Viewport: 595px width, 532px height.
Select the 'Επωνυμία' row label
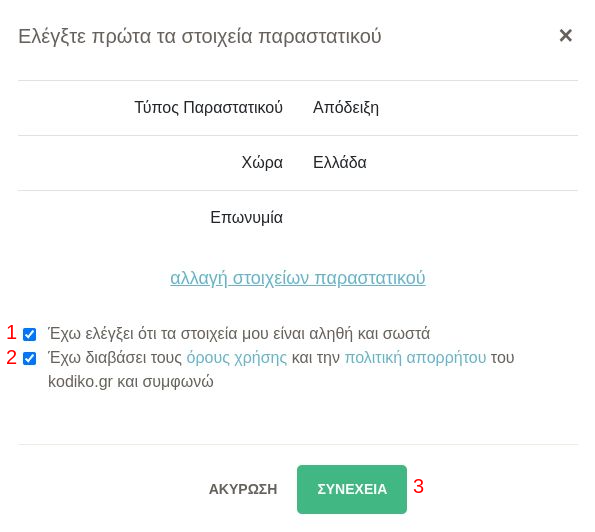tap(247, 217)
